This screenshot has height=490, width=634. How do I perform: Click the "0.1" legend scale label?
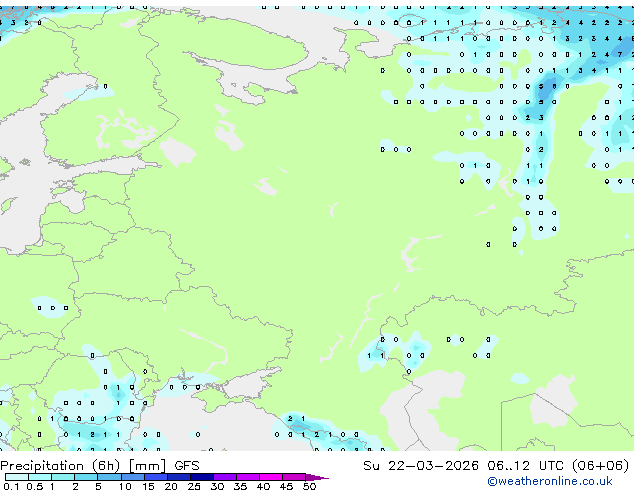point(11,486)
